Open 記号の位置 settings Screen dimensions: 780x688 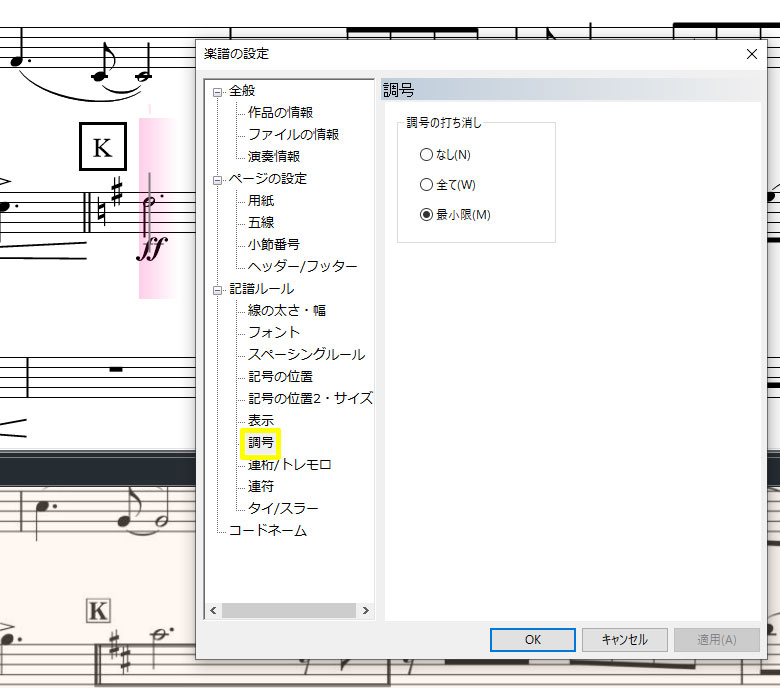tap(281, 377)
